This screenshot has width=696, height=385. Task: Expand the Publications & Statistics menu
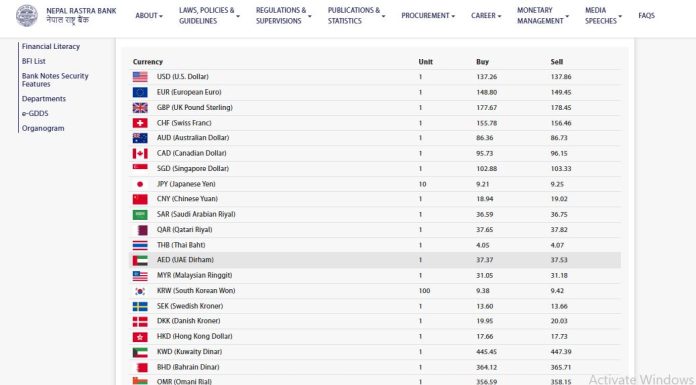point(356,16)
